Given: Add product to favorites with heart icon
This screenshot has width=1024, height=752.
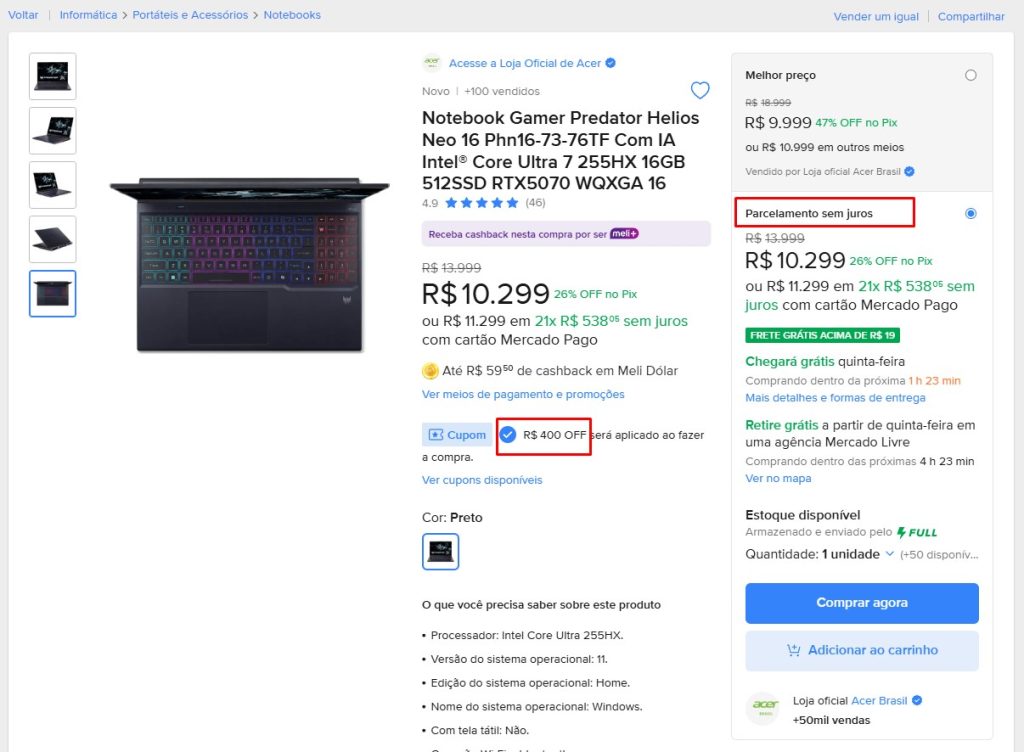Looking at the screenshot, I should [x=700, y=91].
